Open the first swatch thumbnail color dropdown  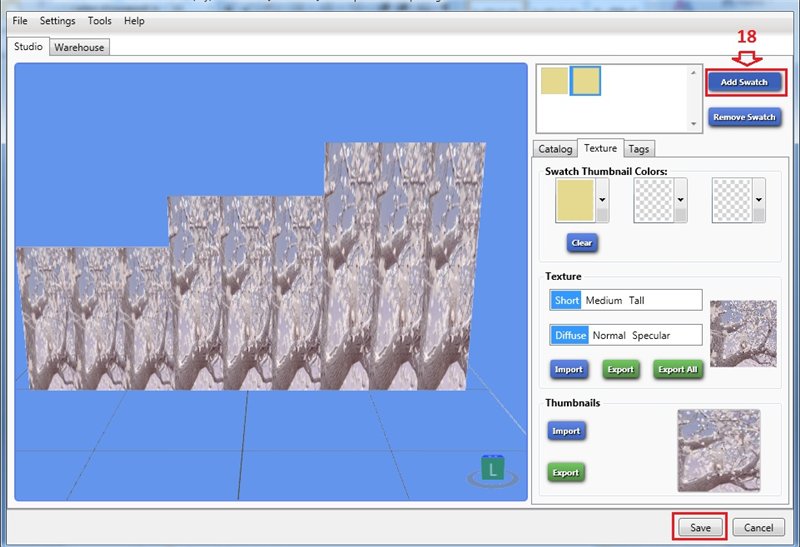[601, 200]
